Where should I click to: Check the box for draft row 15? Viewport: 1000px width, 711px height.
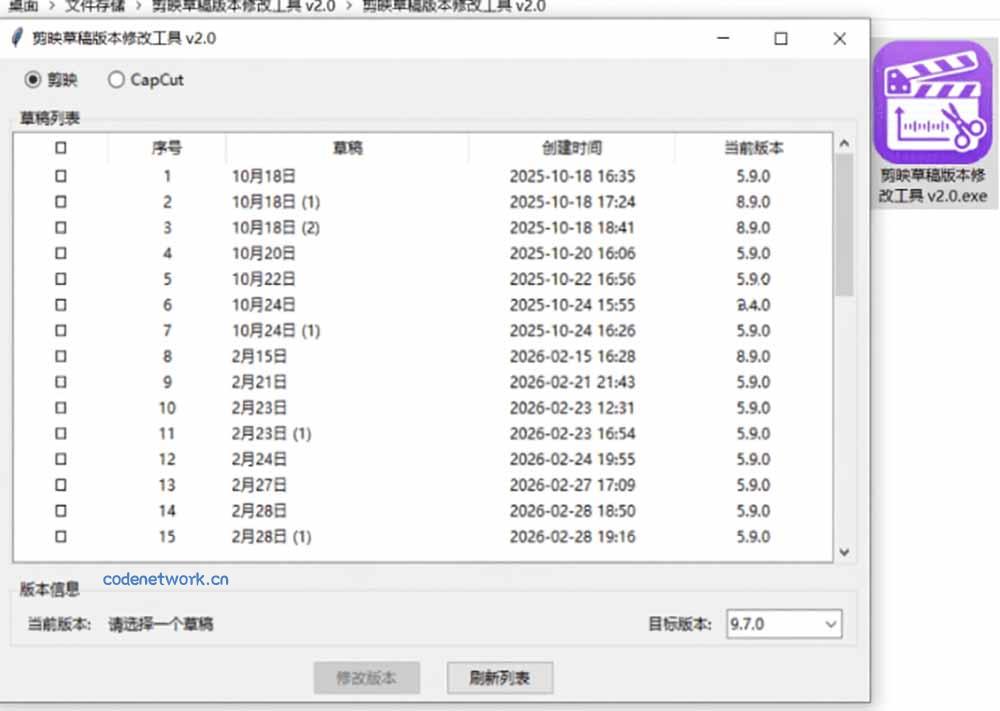pos(61,536)
